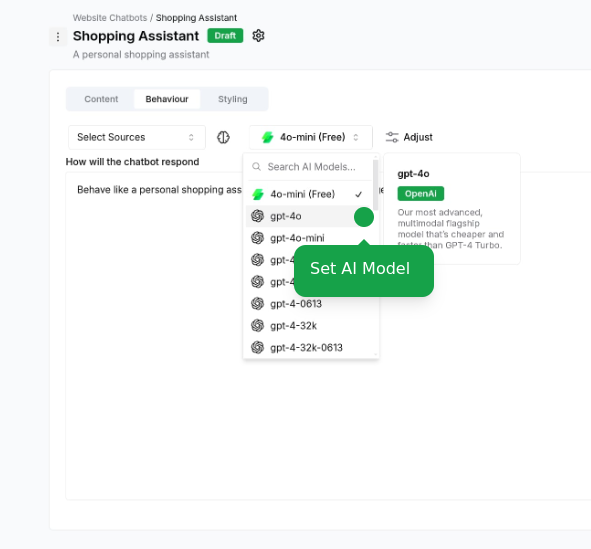Go to Website Chatbots breadcrumb

click(x=110, y=18)
